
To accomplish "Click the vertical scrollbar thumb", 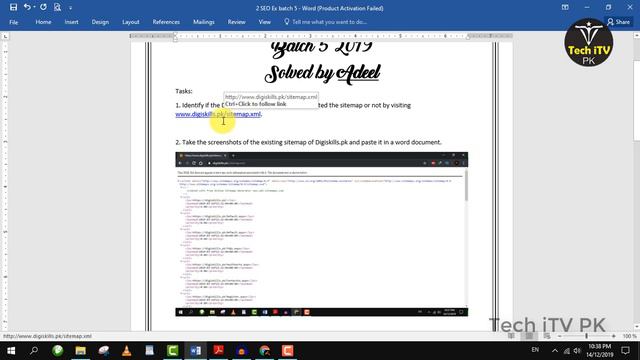I will 636,100.
